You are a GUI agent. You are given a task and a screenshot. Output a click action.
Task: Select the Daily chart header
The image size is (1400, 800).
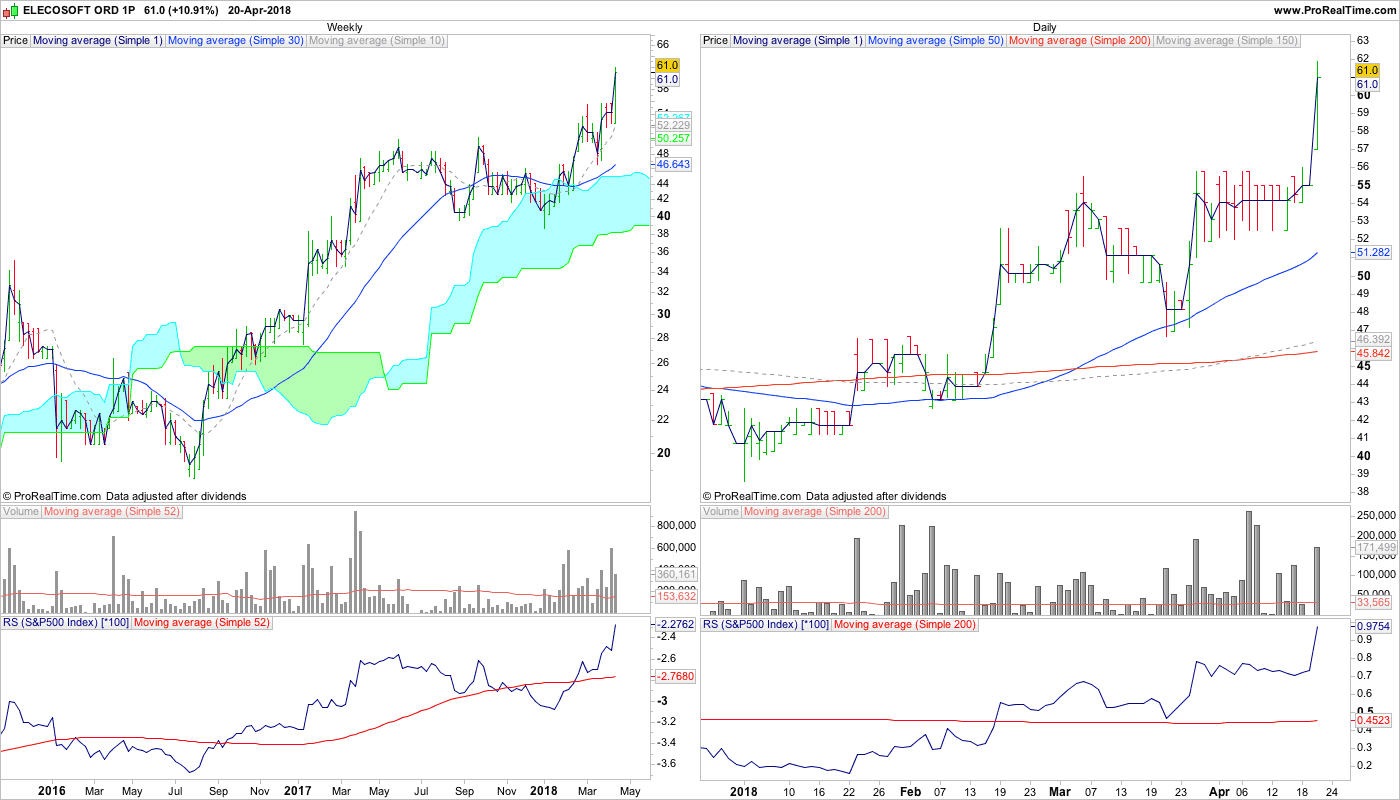point(1045,28)
